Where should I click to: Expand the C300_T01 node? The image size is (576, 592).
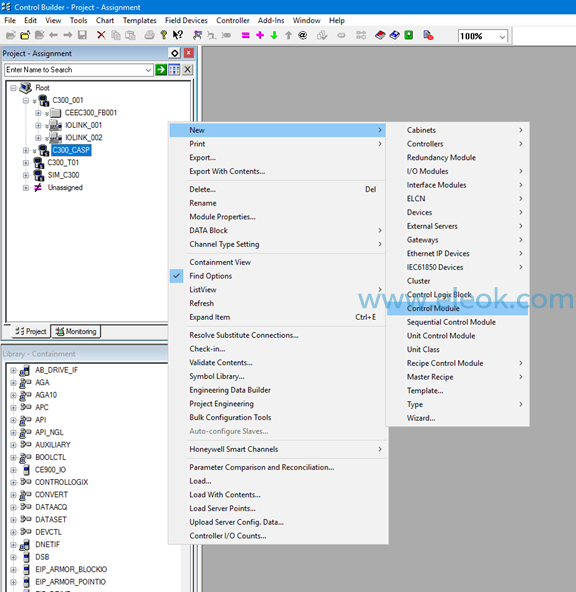pos(26,163)
